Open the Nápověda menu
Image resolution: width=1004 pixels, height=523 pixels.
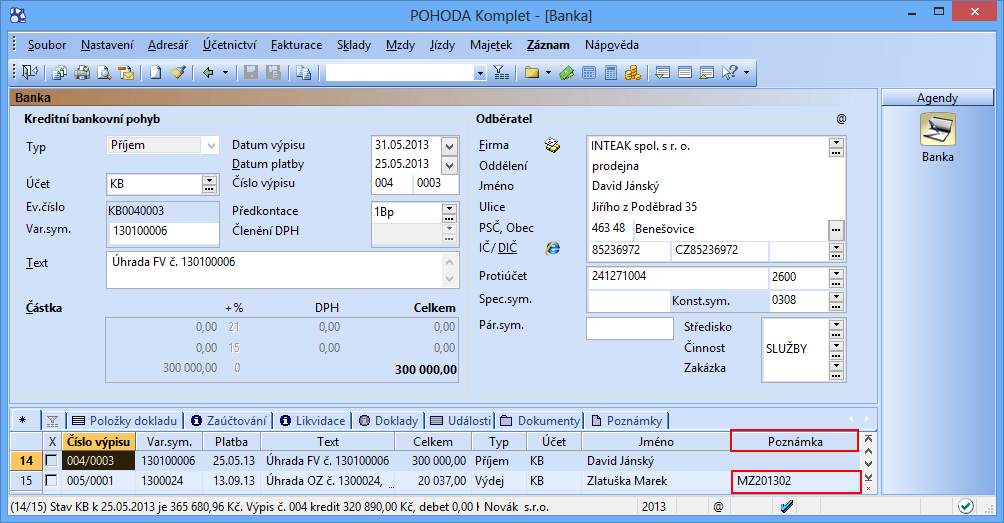[611, 45]
